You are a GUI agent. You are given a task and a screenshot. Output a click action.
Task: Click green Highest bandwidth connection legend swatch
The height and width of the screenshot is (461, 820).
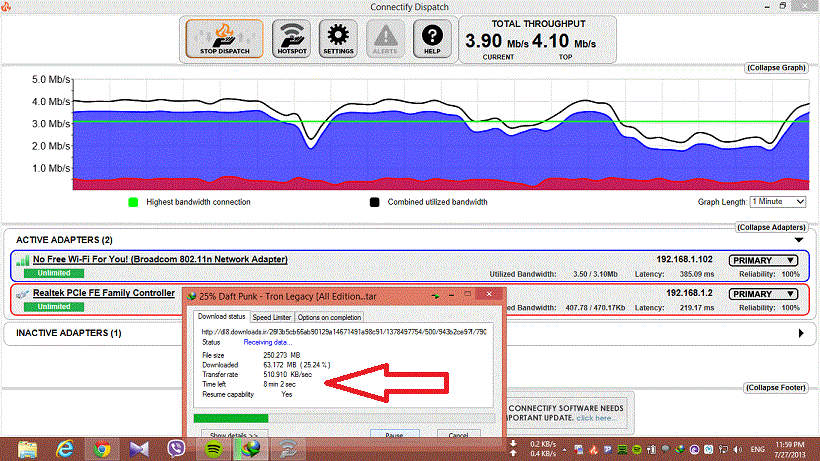(x=133, y=202)
